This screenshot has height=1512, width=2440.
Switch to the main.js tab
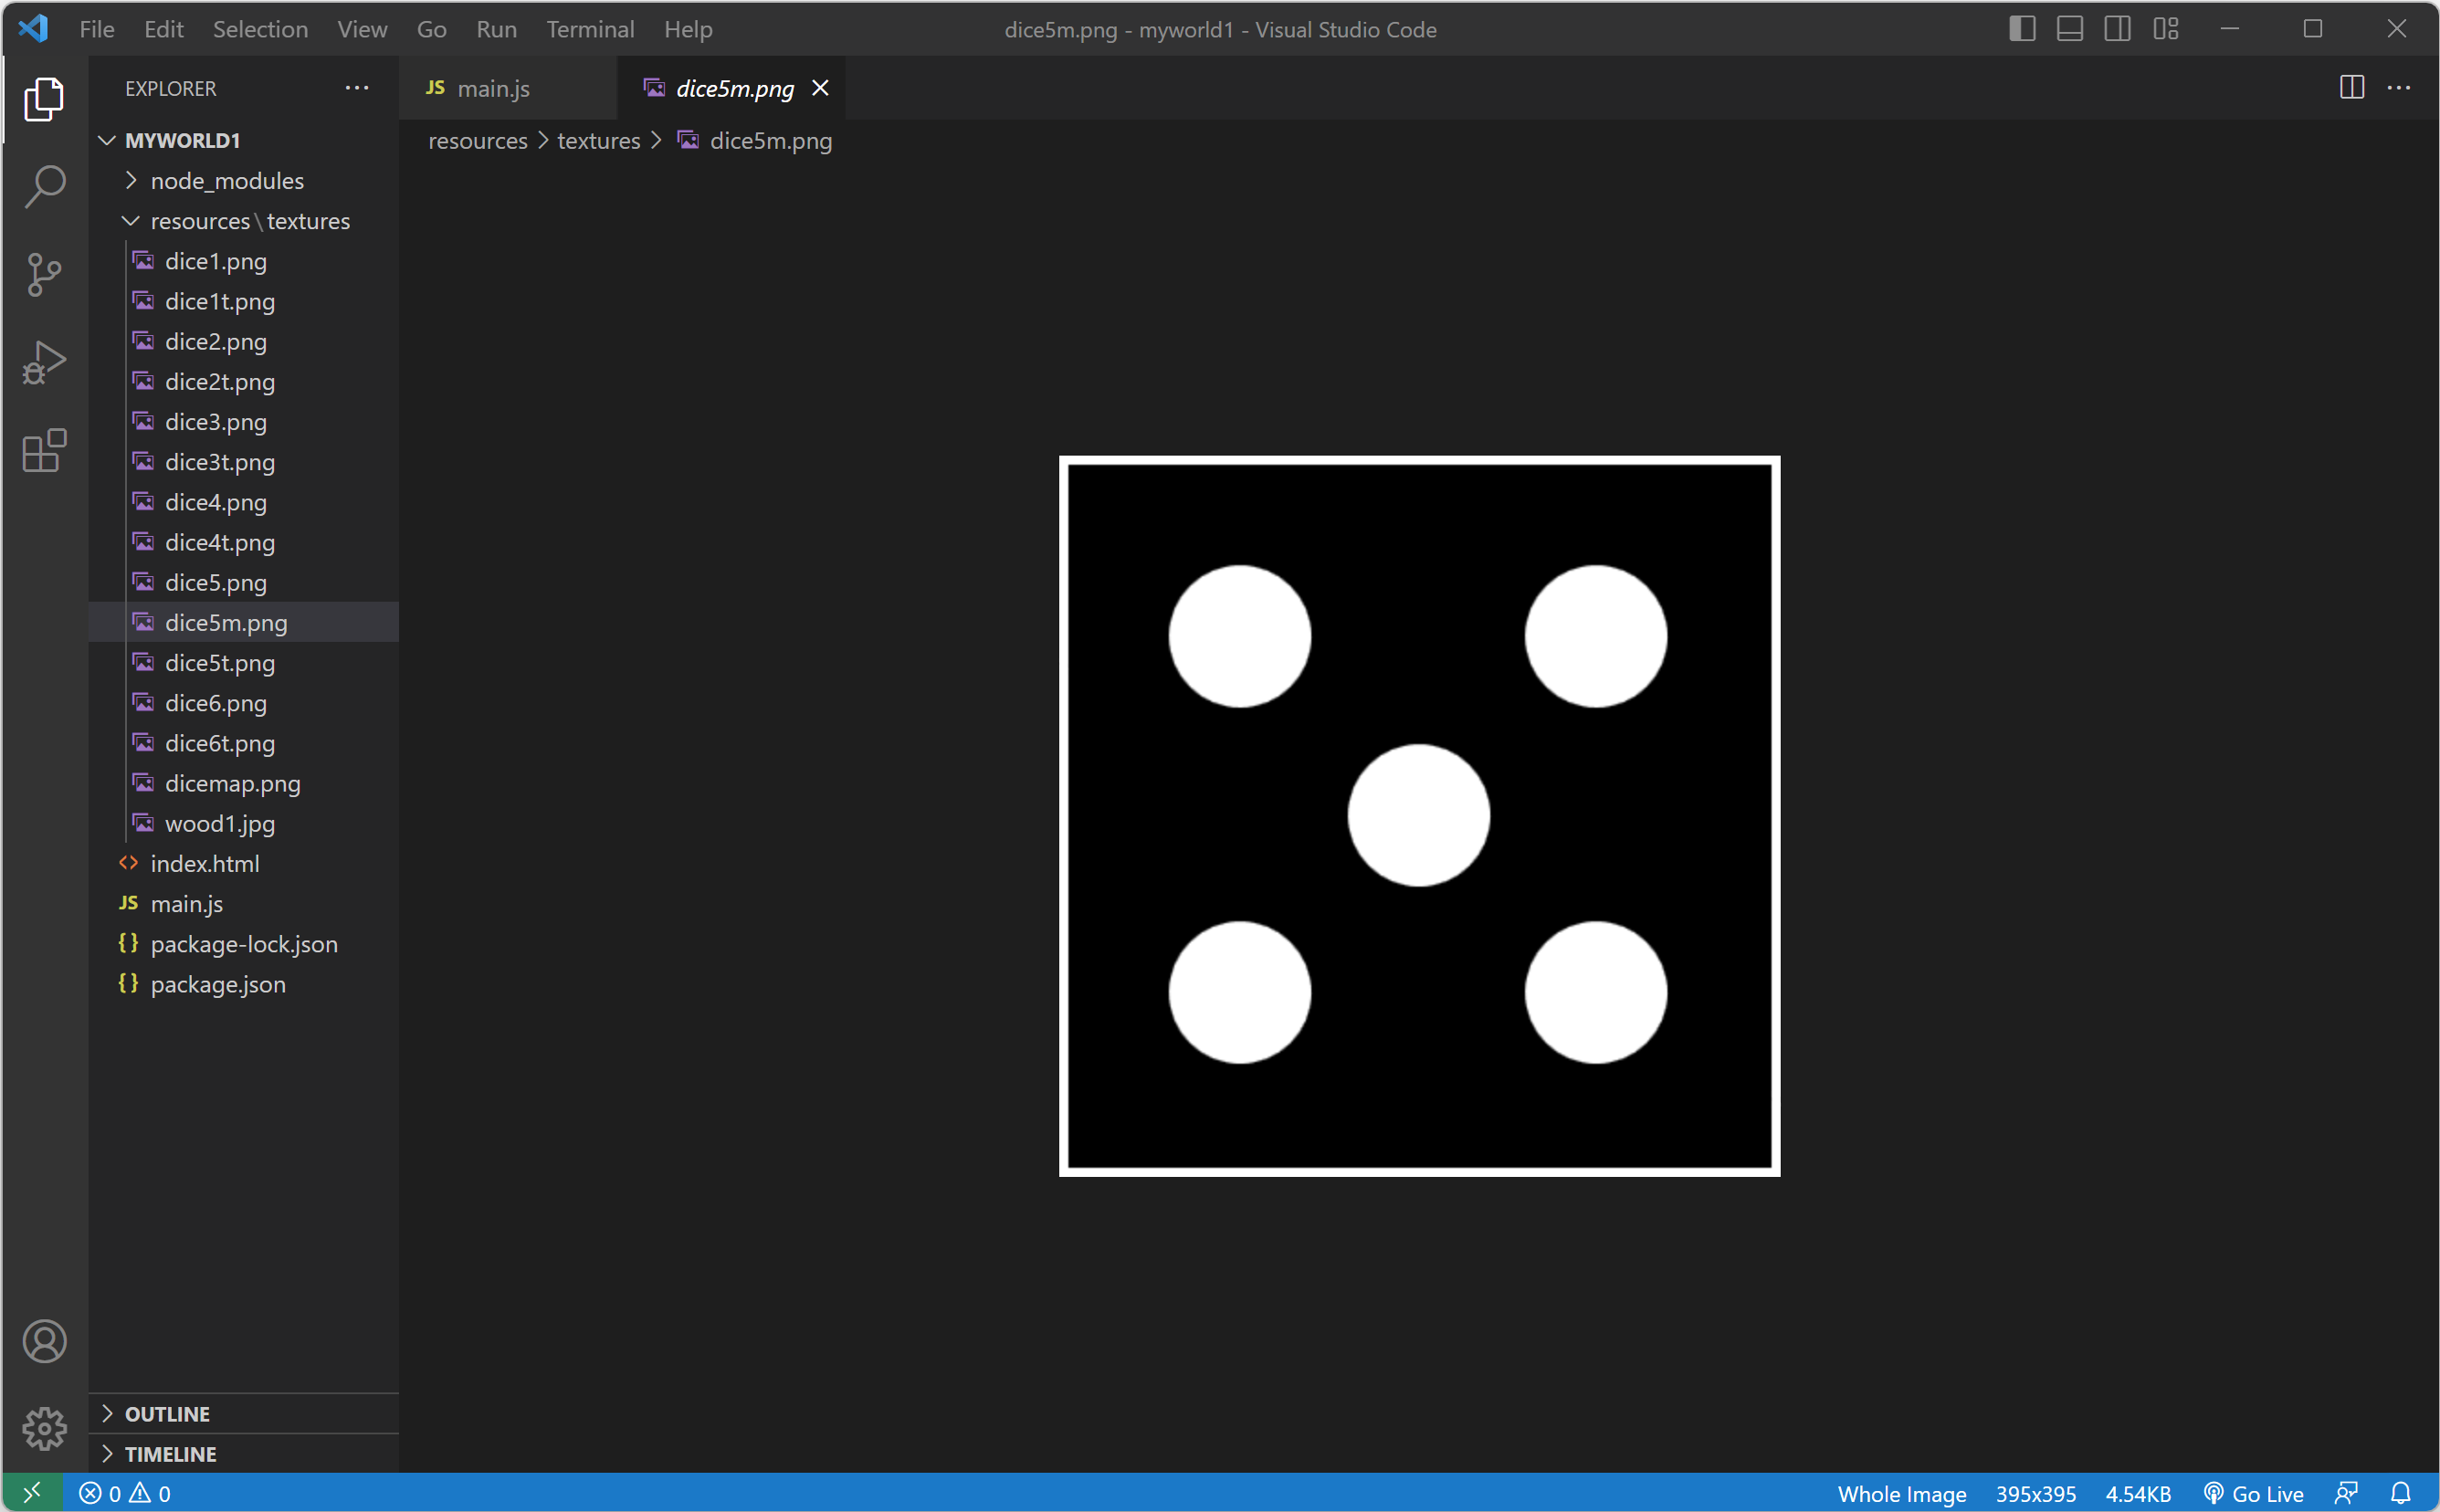point(492,88)
